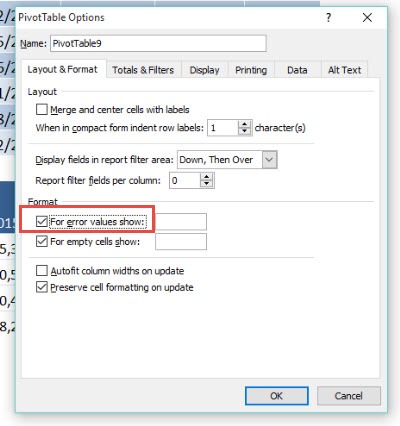Screen dimensions: 400x426
Task: Uncheck For error values show
Action: [x=42, y=221]
